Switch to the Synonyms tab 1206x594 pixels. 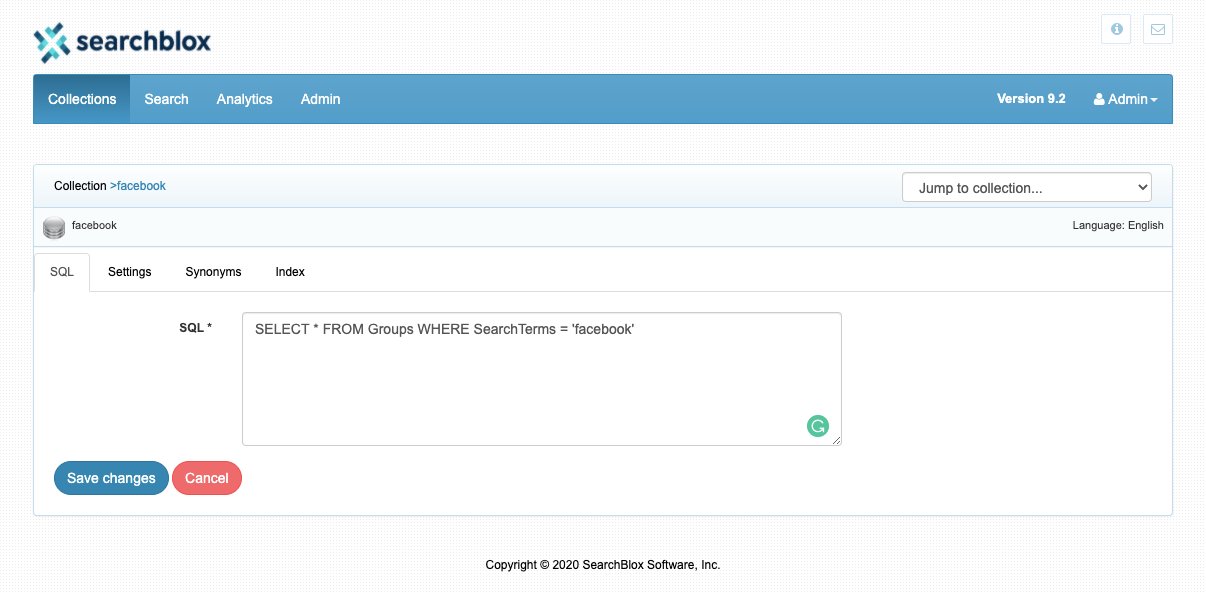[213, 272]
